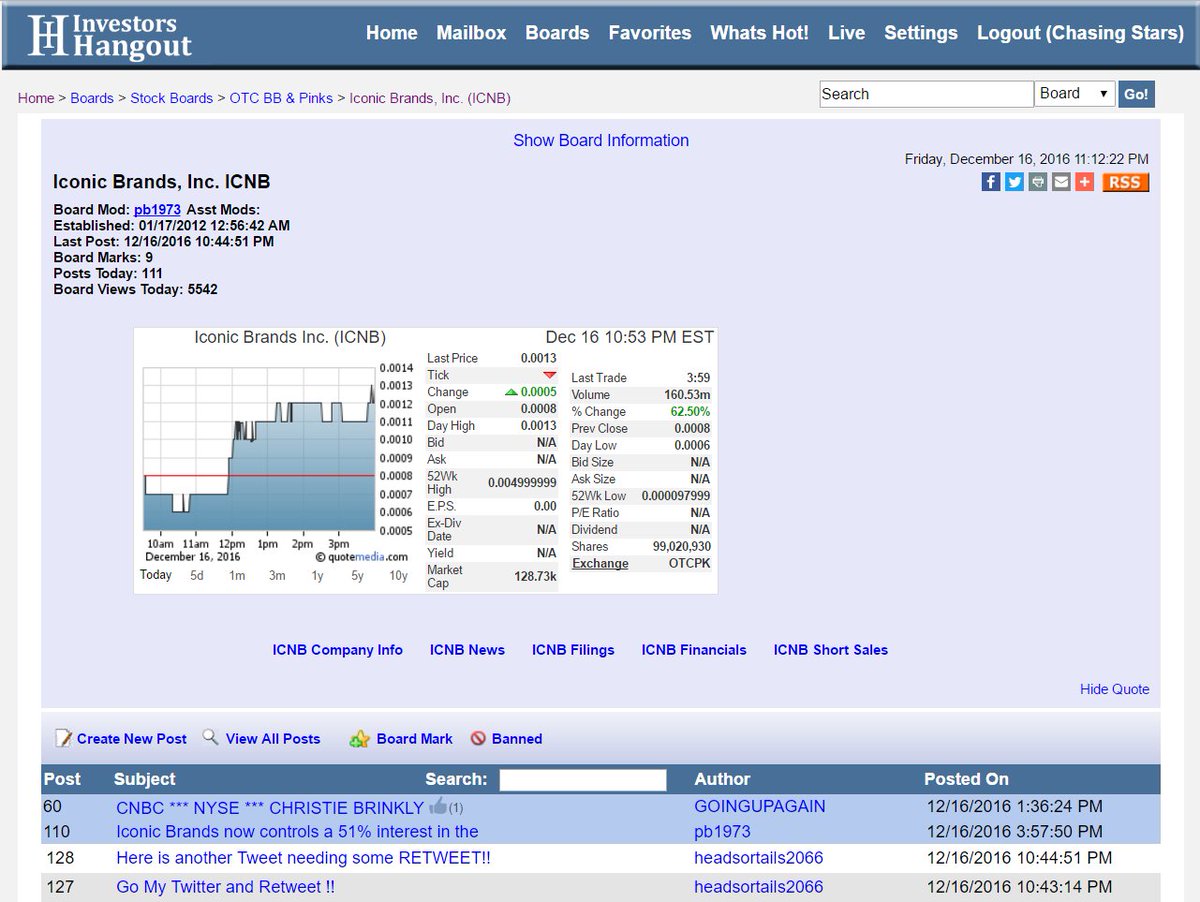Screen dimensions: 1200x902
Task: Click Posted On column header
Action: point(966,779)
